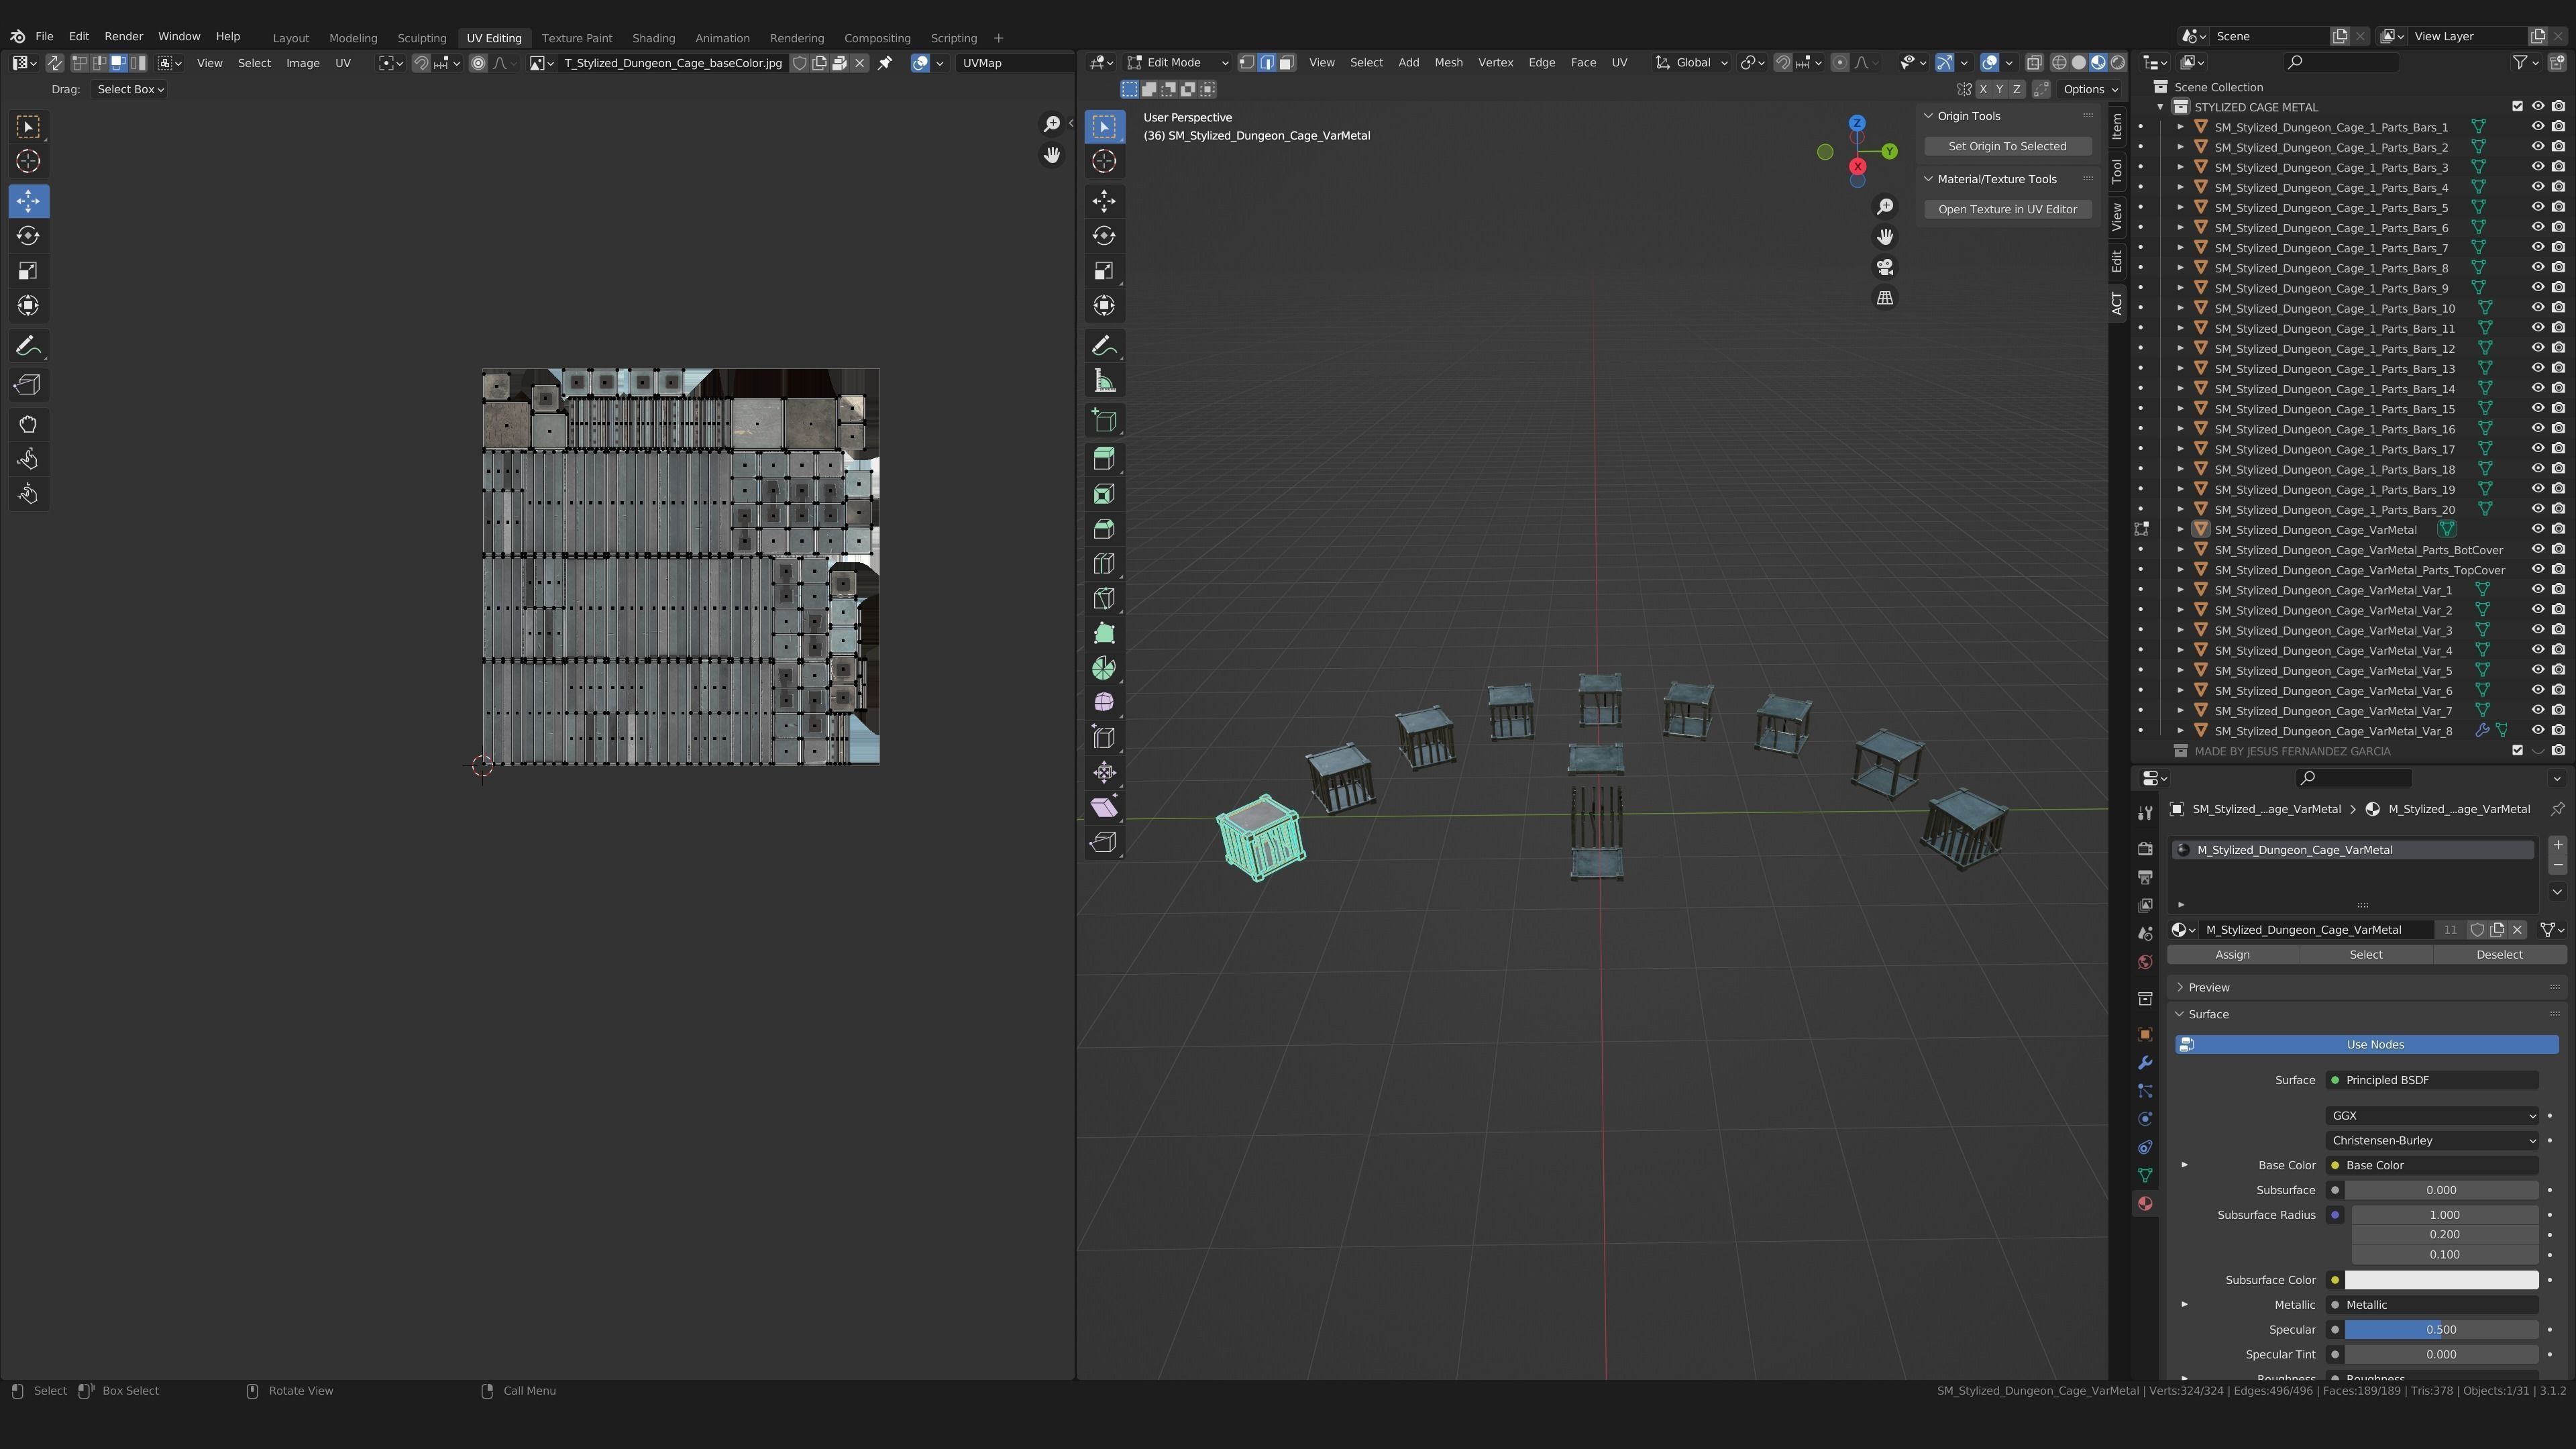Open GGX distribution dropdown
This screenshot has height=1449, width=2576.
coord(2431,1115)
